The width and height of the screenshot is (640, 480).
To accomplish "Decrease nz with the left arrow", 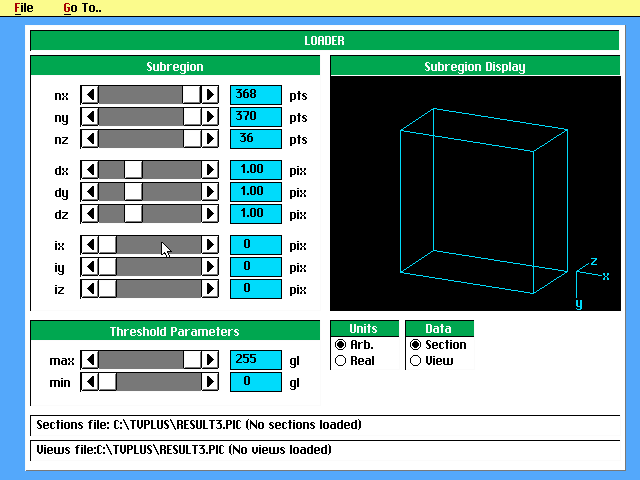I will click(x=90, y=139).
